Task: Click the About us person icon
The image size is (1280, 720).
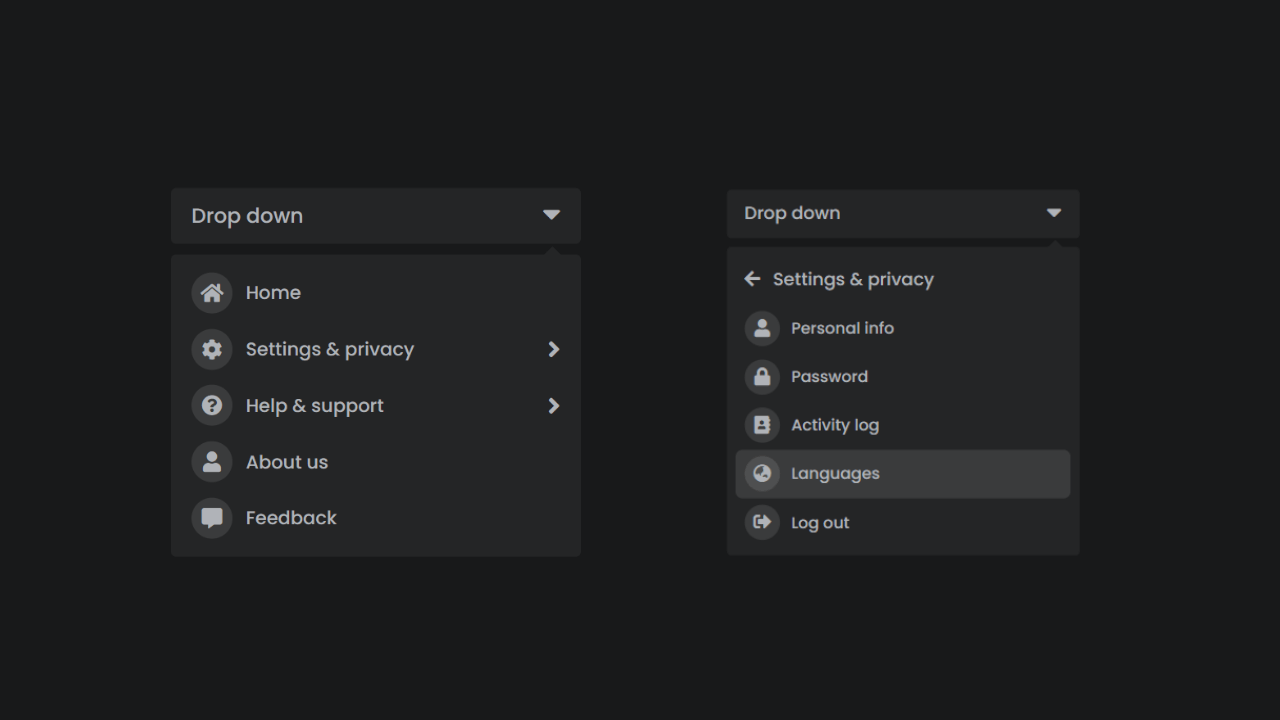Action: pyautogui.click(x=212, y=461)
